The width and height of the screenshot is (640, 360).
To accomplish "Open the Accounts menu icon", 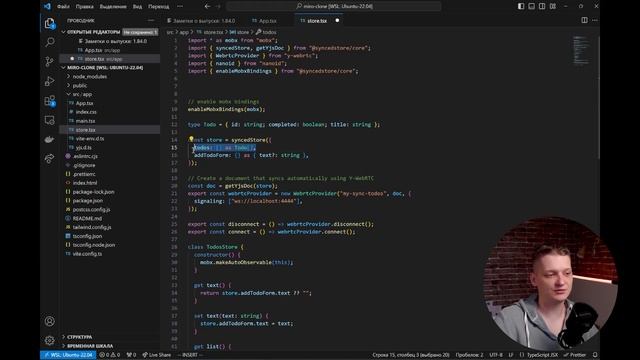I will [x=49, y=321].
